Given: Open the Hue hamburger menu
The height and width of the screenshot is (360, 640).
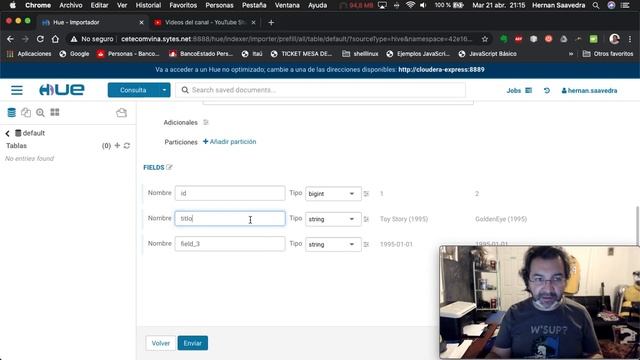Looking at the screenshot, I should [17, 90].
